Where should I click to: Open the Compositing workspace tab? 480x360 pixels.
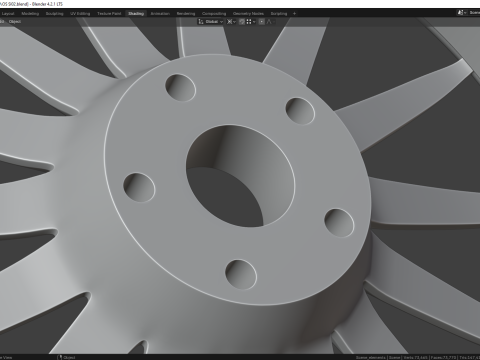pyautogui.click(x=214, y=14)
